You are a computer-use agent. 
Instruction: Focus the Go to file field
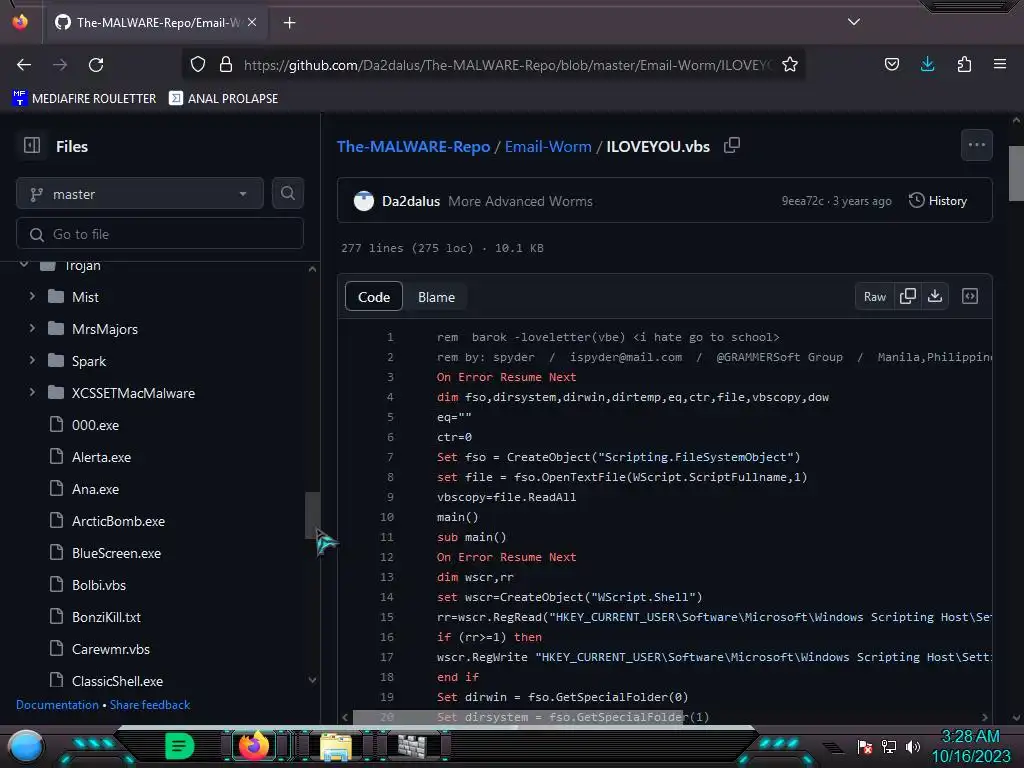click(x=160, y=234)
